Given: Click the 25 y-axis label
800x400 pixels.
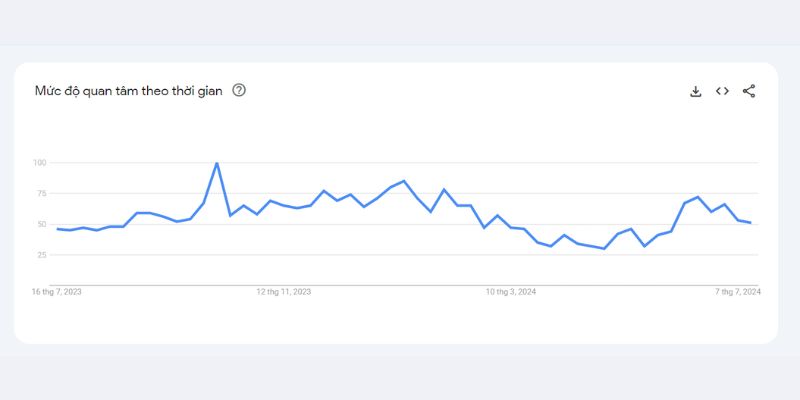Looking at the screenshot, I should point(41,255).
